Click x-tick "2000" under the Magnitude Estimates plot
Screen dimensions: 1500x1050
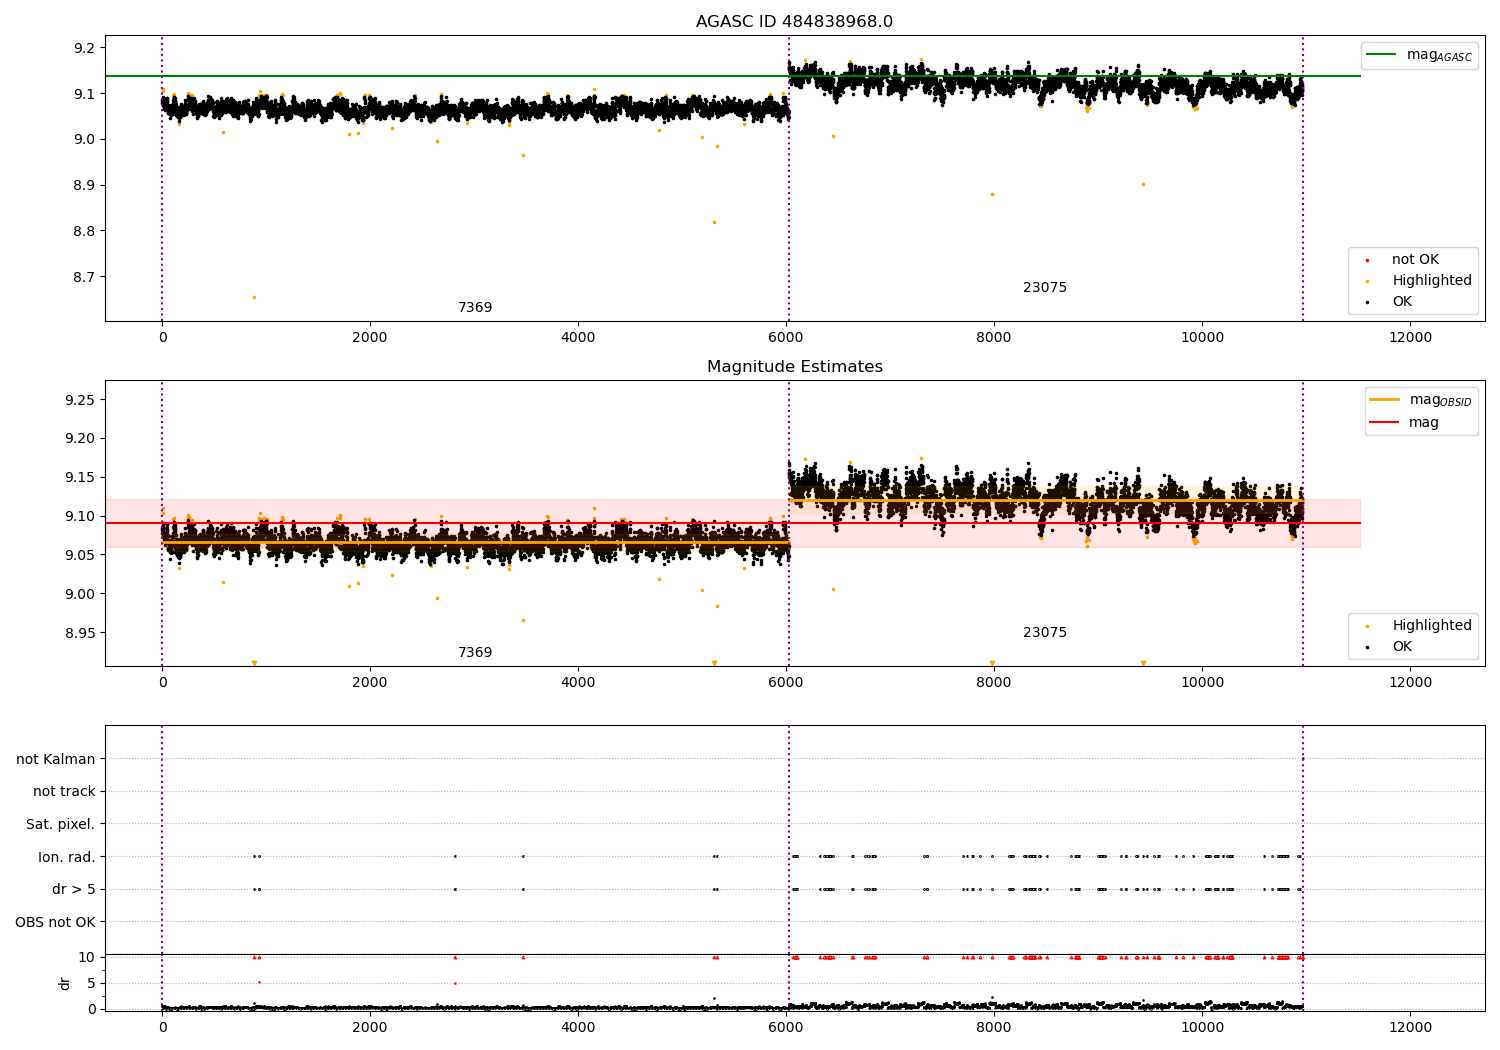[370, 683]
